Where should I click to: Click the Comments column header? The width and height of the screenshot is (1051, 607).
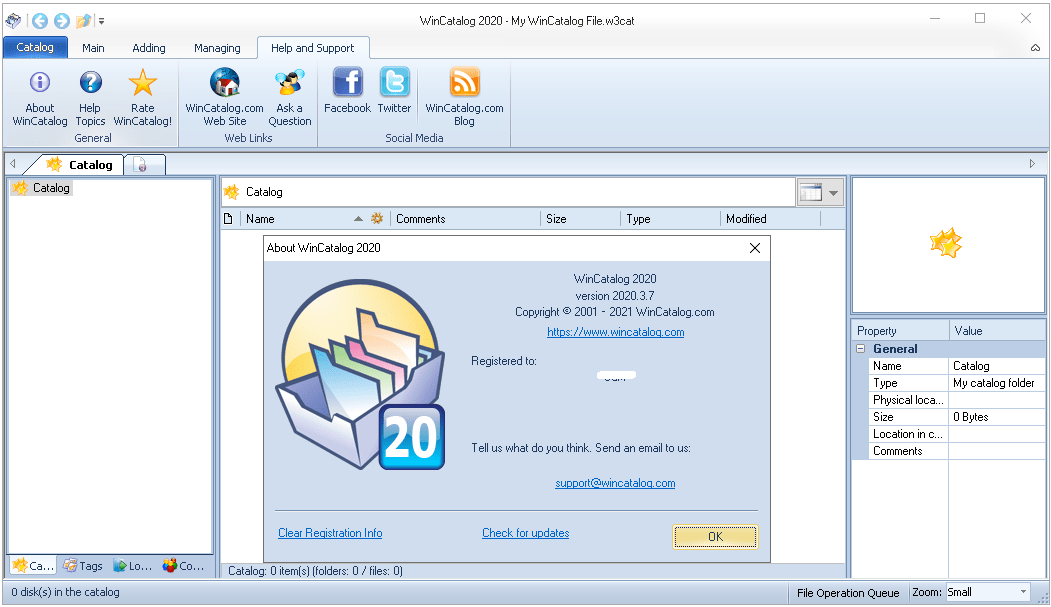click(x=465, y=218)
